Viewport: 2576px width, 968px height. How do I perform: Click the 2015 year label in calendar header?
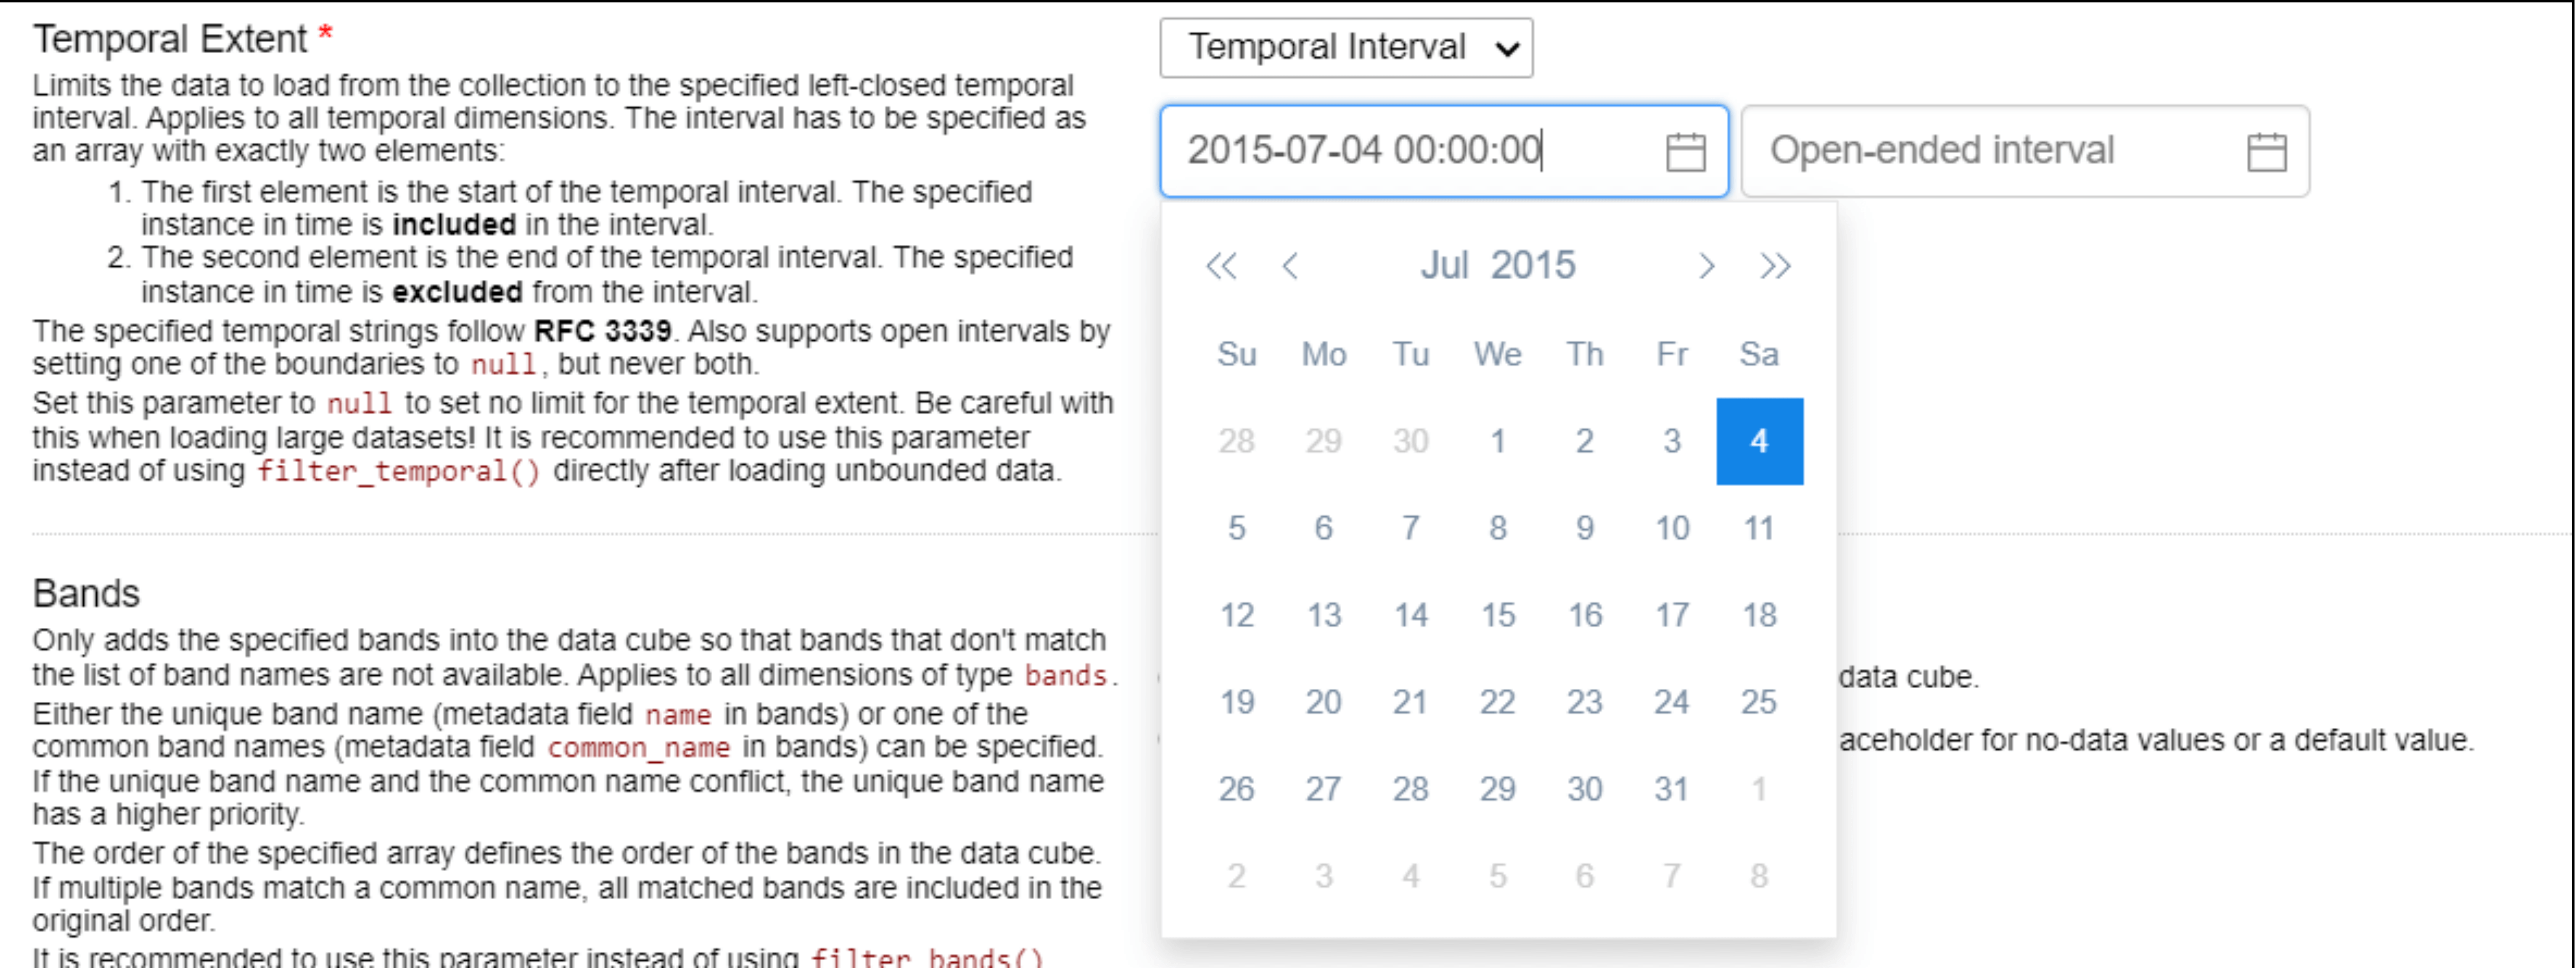1532,266
